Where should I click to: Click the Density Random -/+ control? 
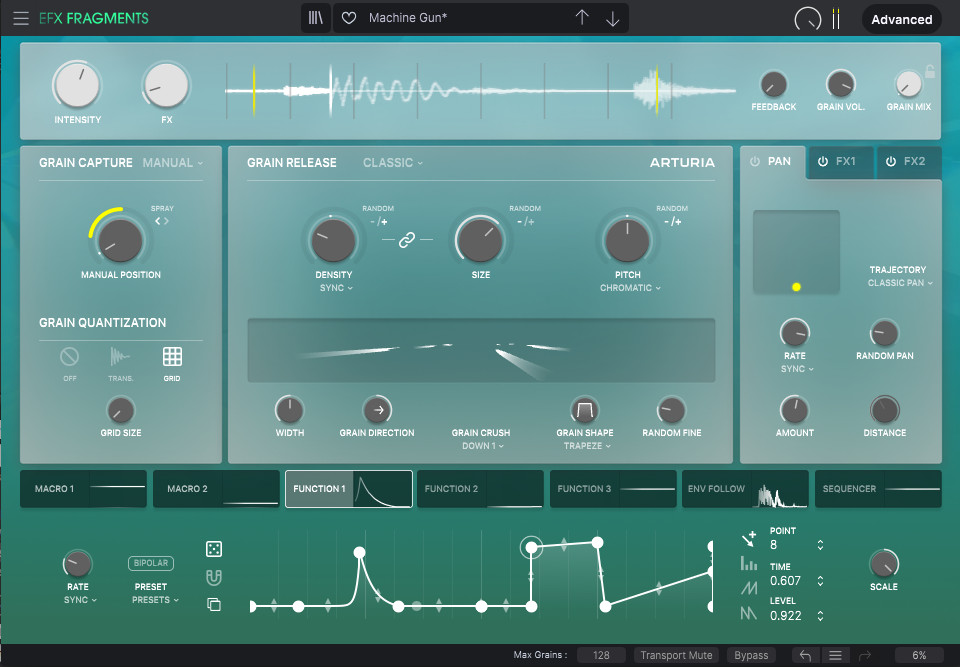(x=378, y=222)
